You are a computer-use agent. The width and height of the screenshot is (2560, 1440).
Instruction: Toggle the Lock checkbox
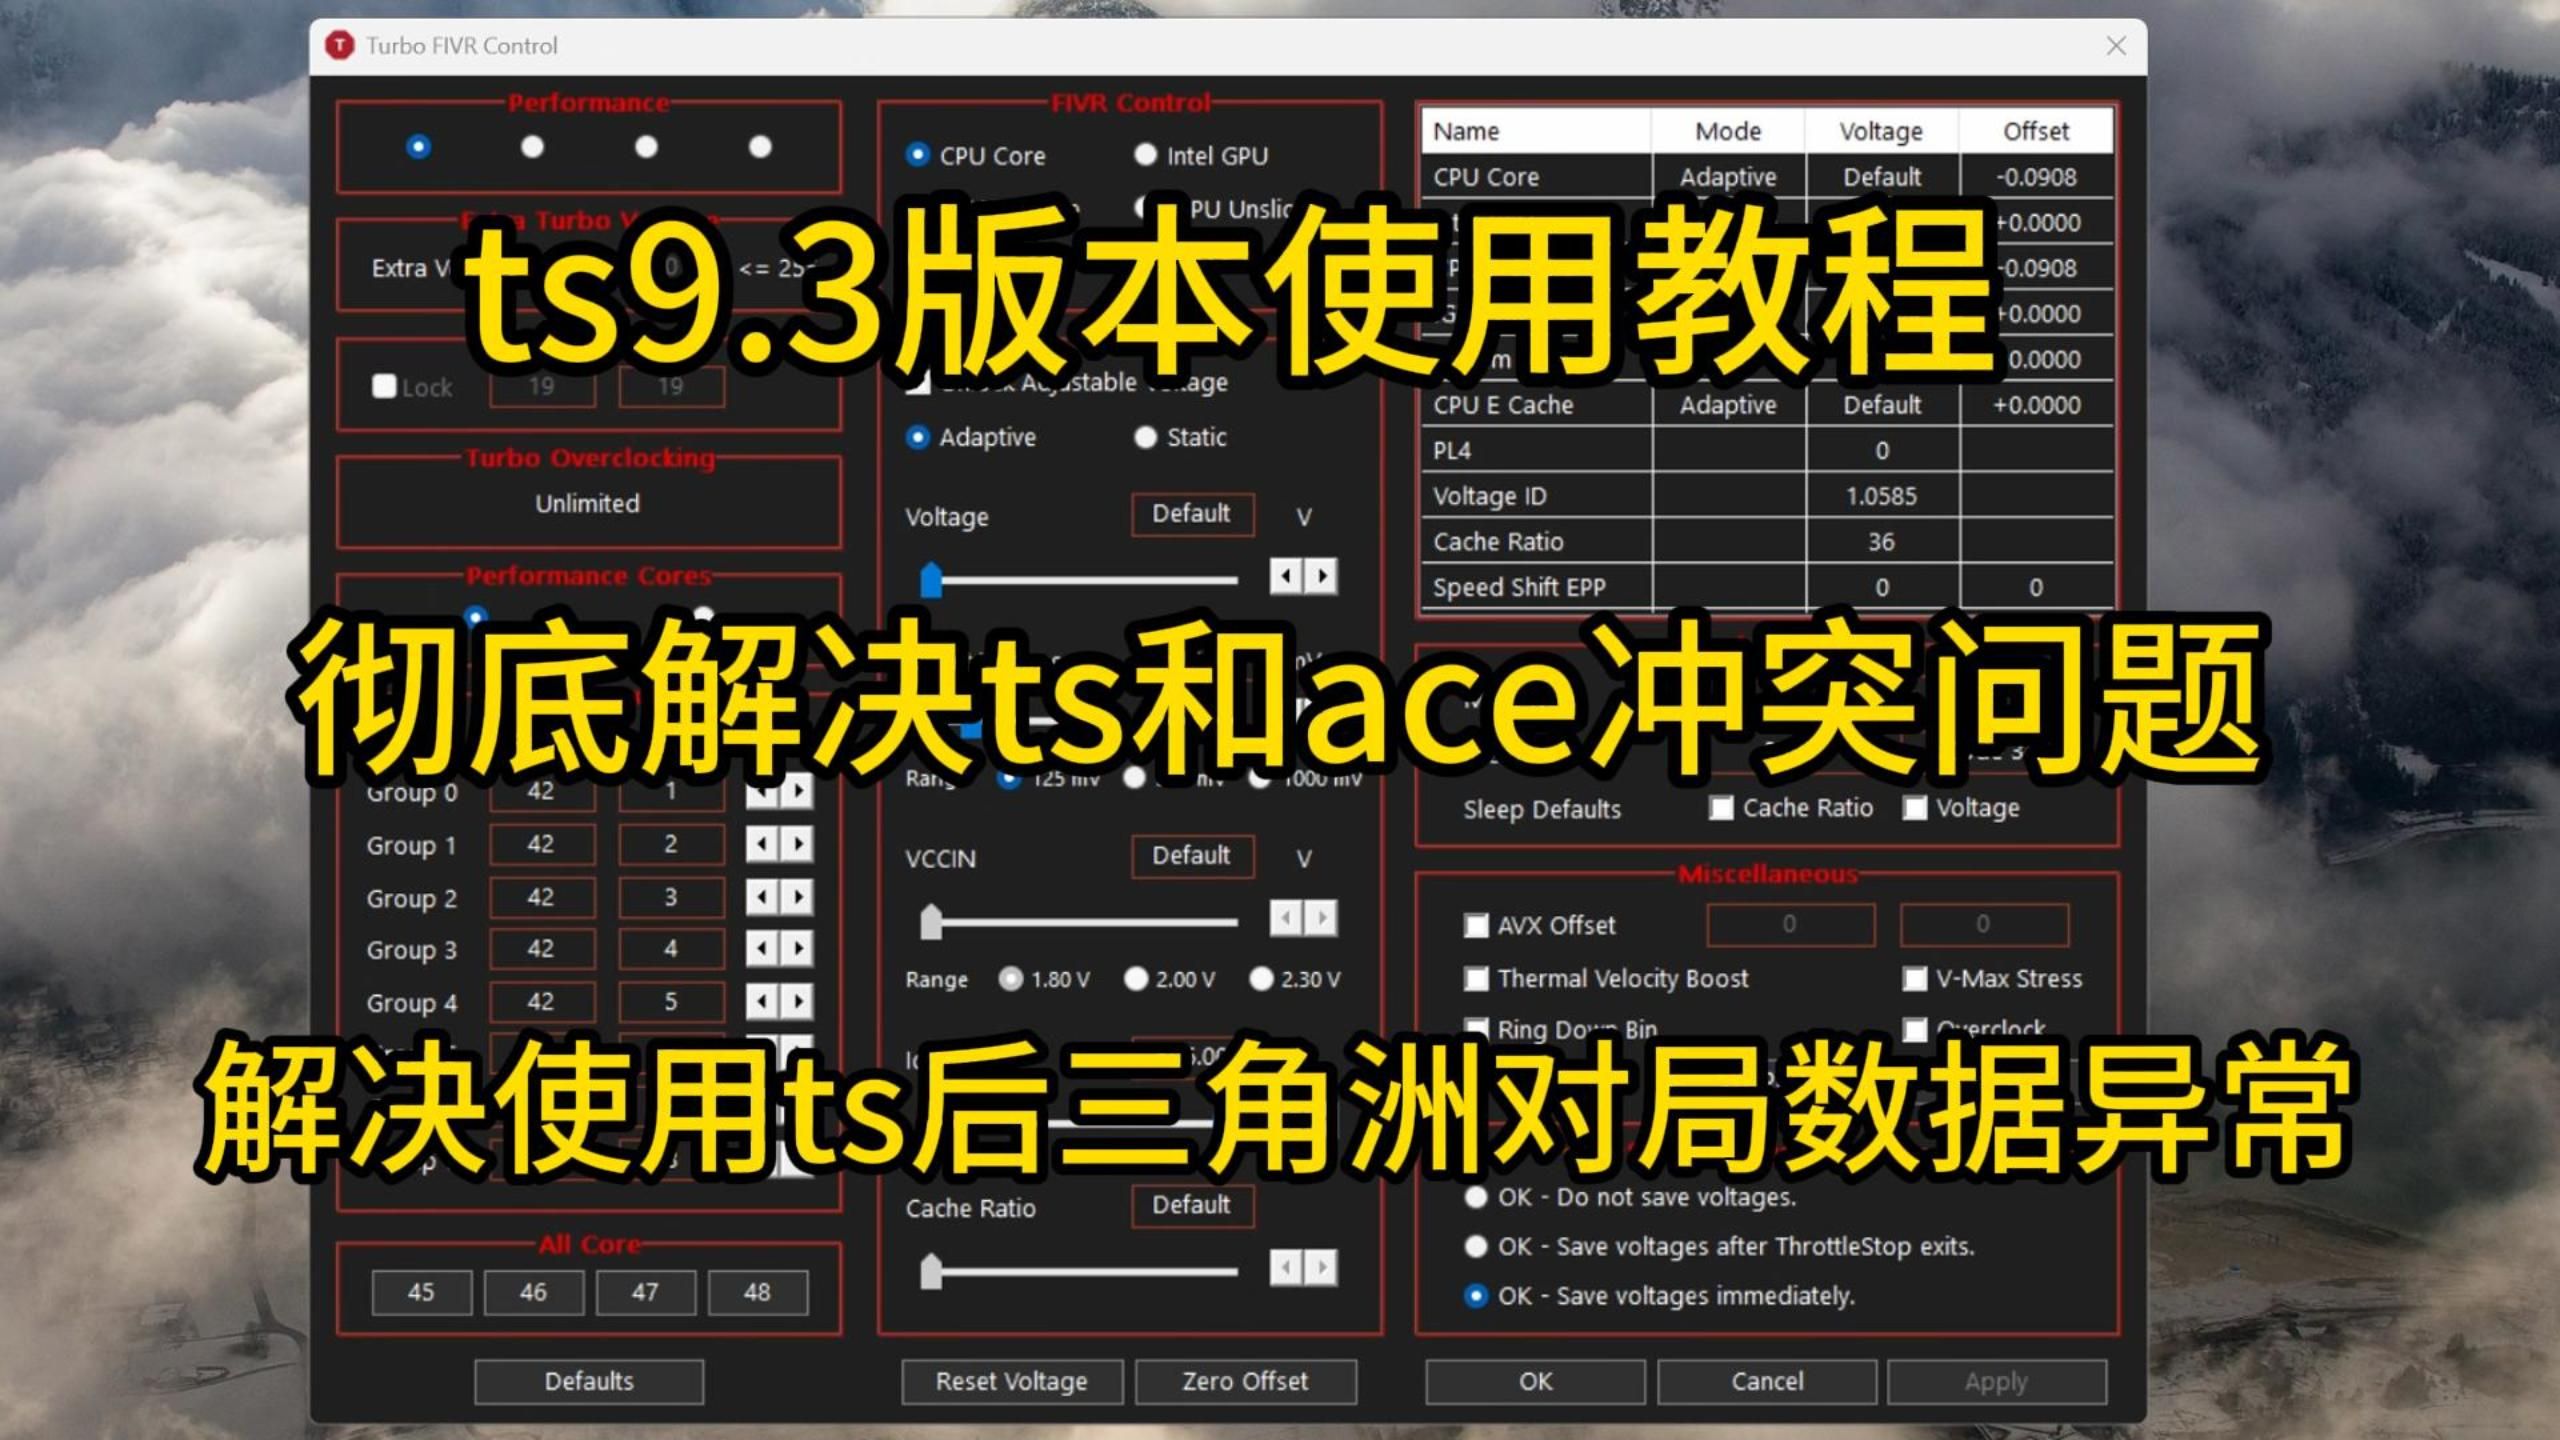tap(385, 386)
